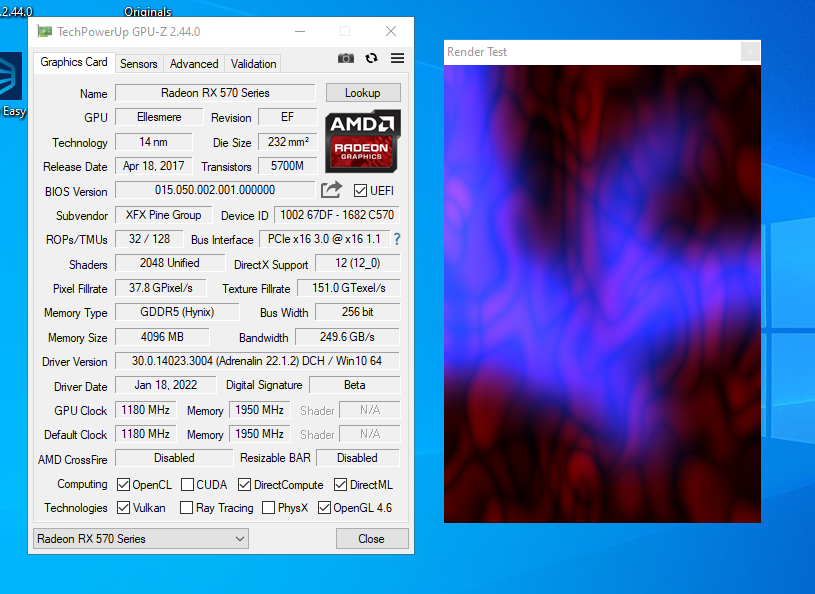The image size is (815, 594).
Task: Open the hamburger menu in GPU-Z
Action: click(397, 58)
